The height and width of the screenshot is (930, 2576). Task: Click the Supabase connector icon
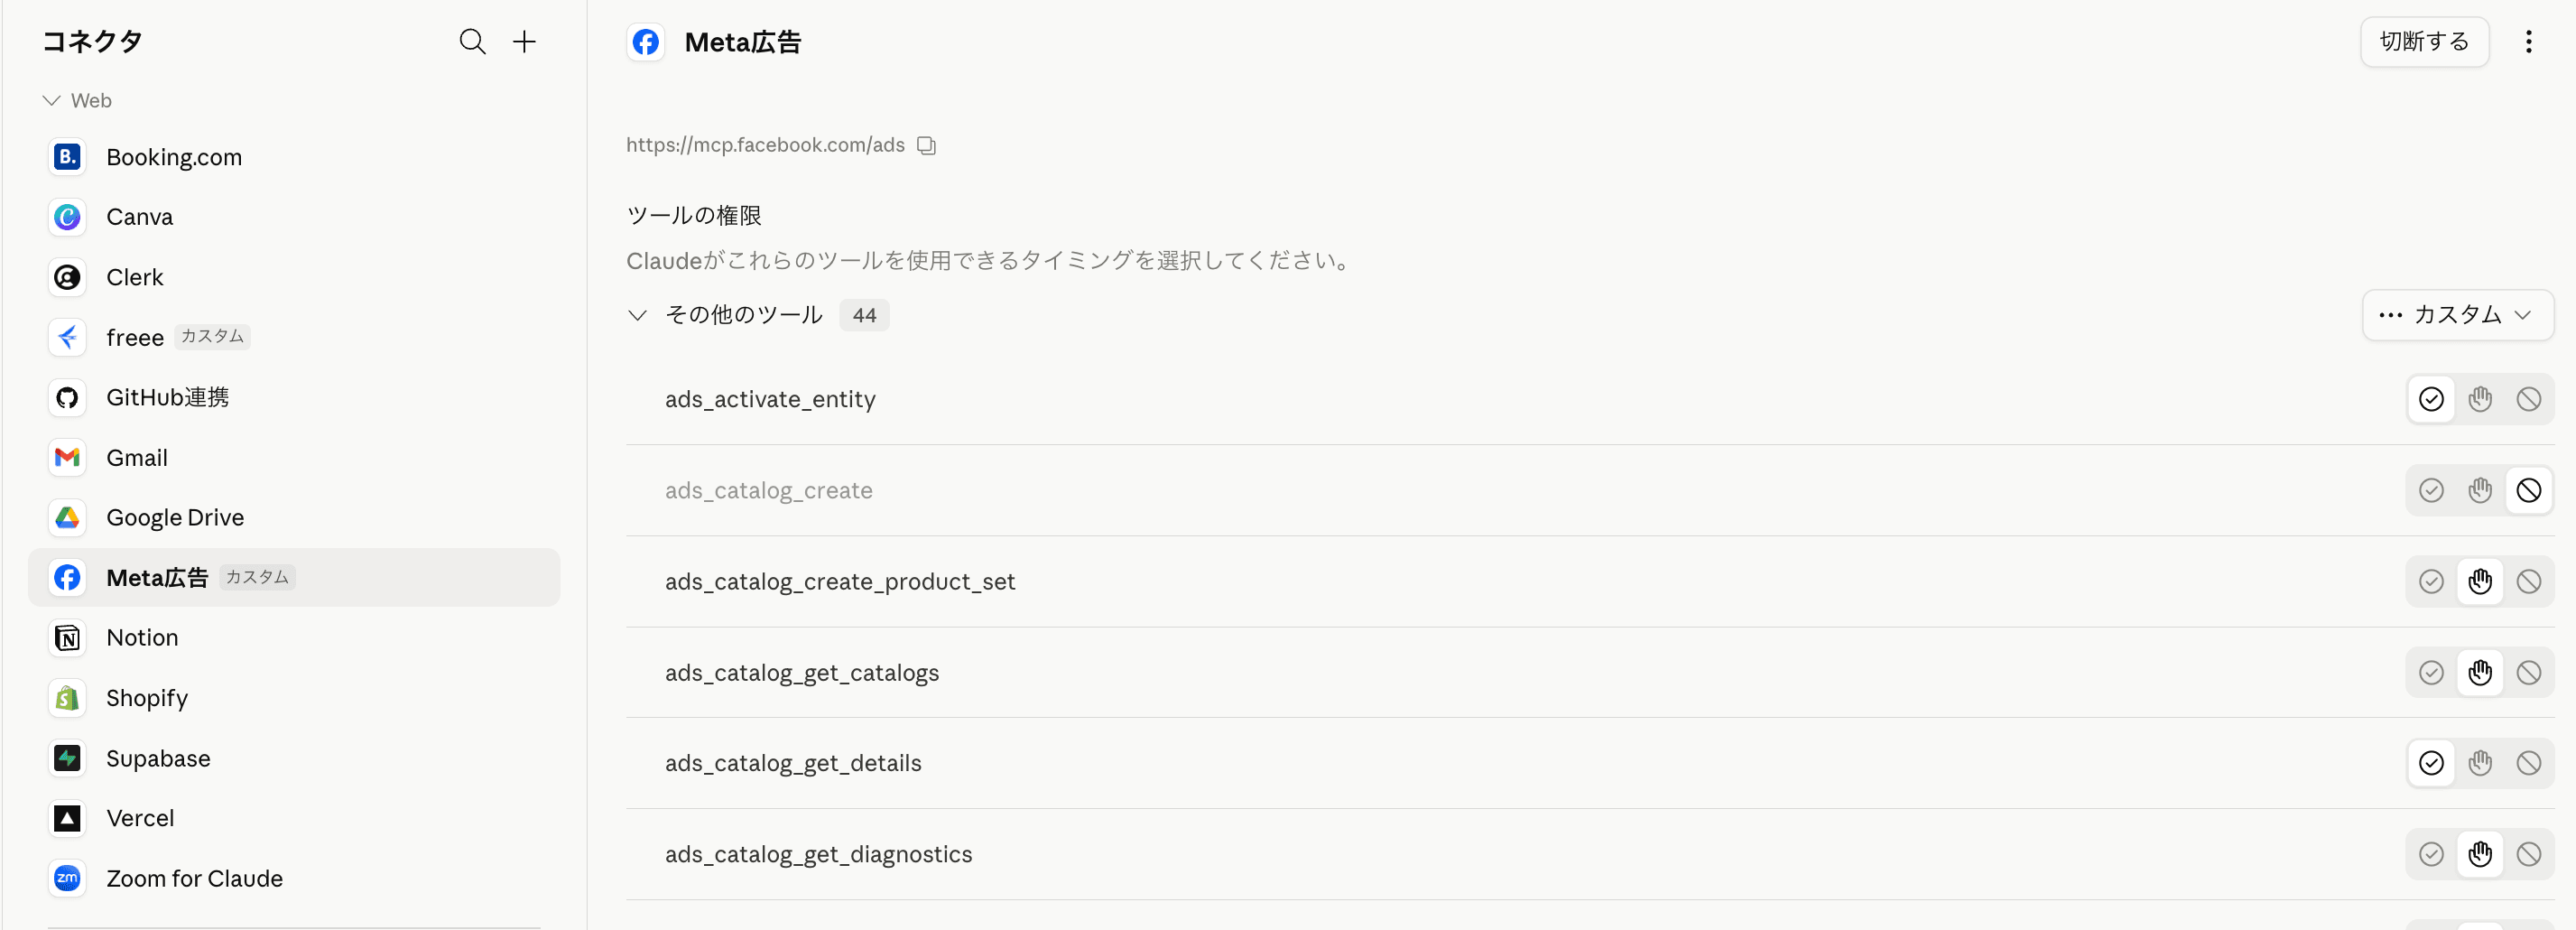coord(67,758)
